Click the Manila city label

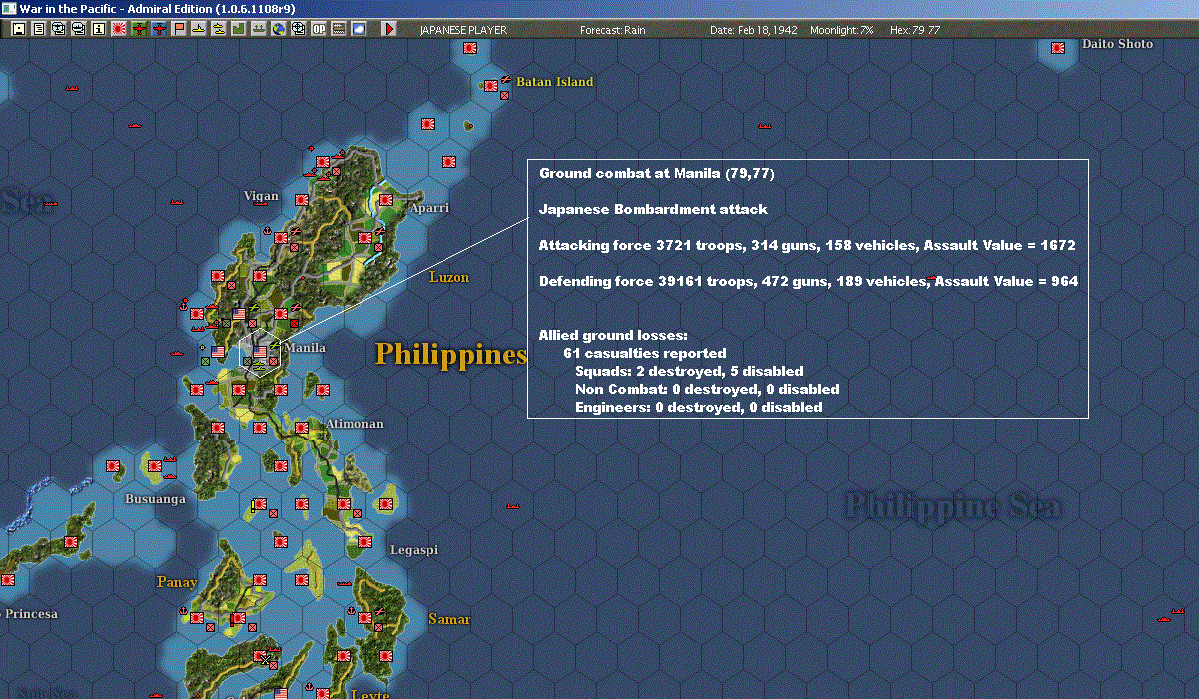305,347
